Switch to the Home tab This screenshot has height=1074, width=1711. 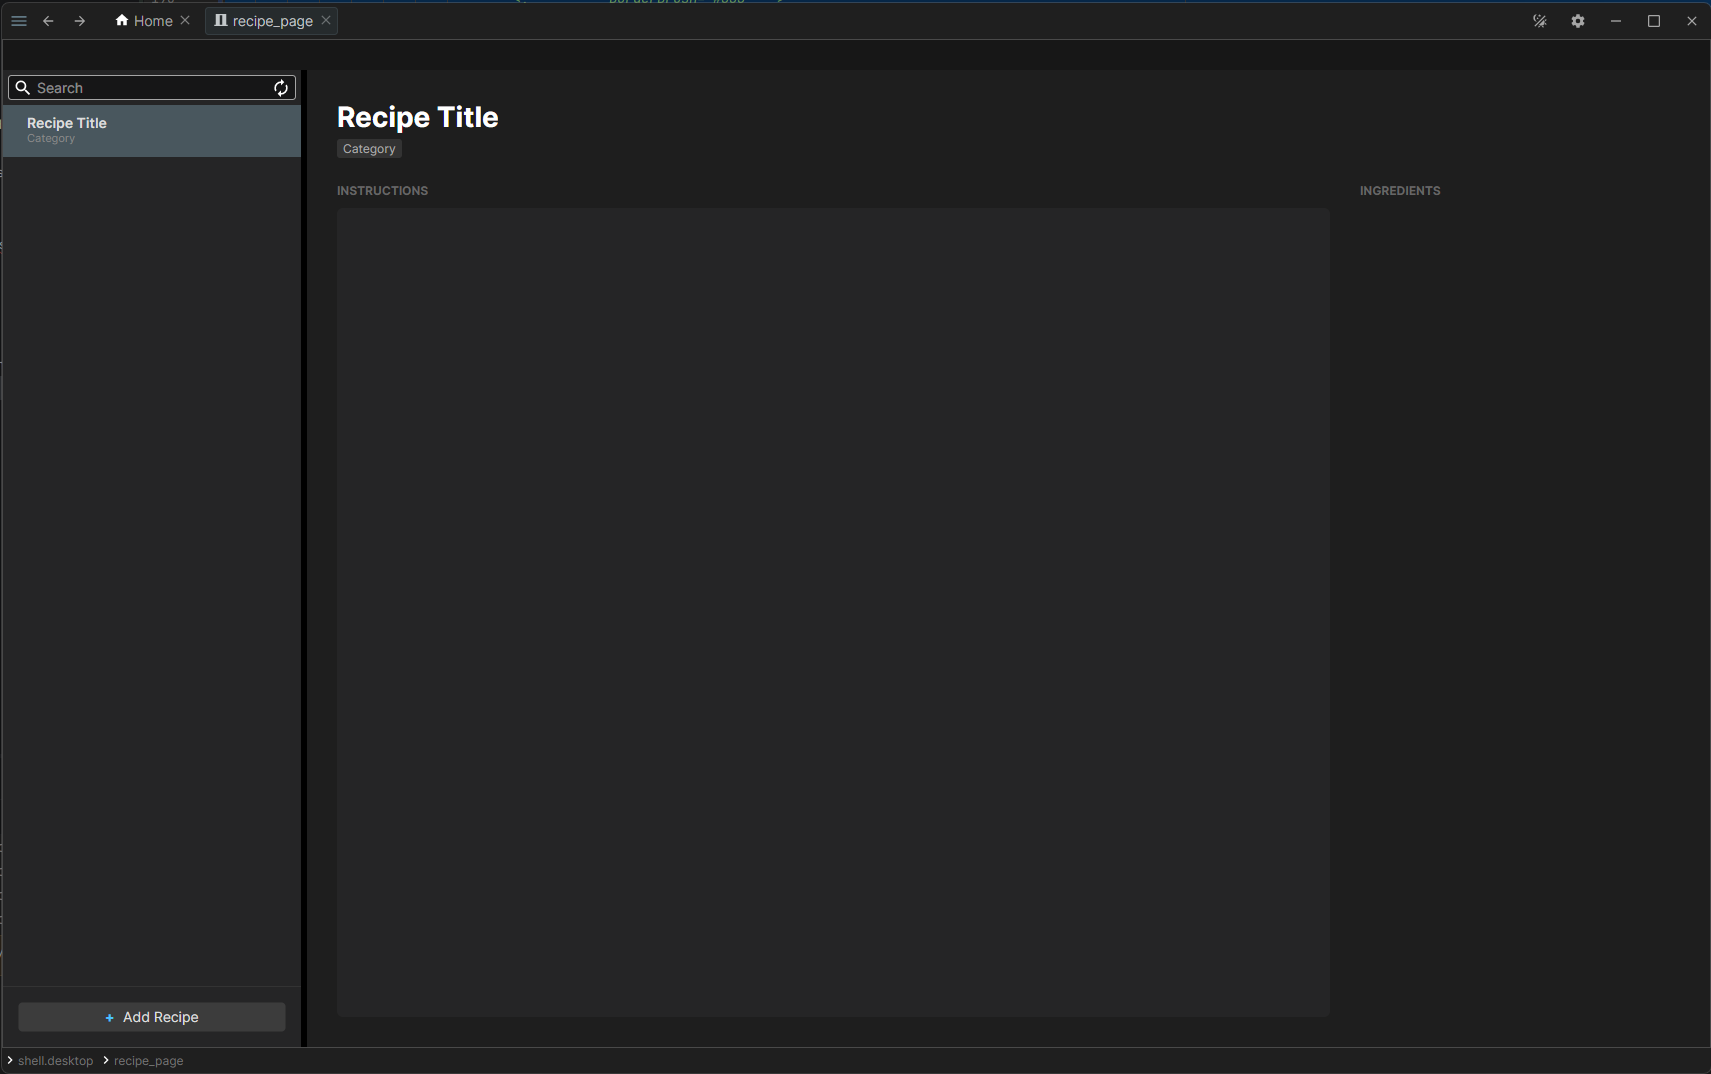tap(155, 20)
